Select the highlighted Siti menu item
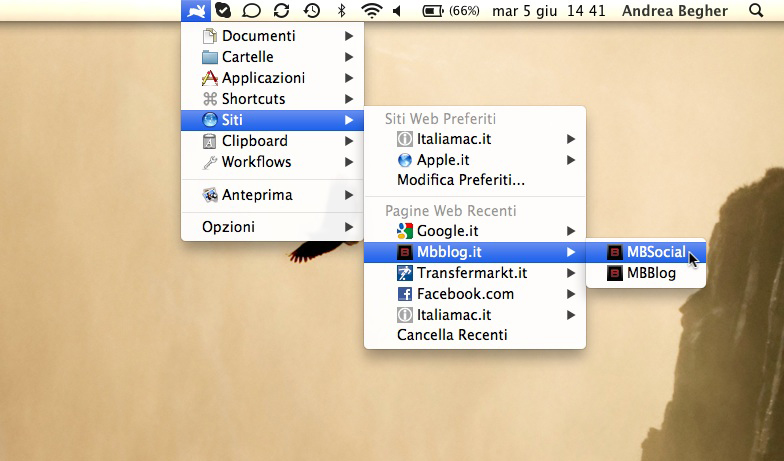This screenshot has width=784, height=461. coord(272,120)
